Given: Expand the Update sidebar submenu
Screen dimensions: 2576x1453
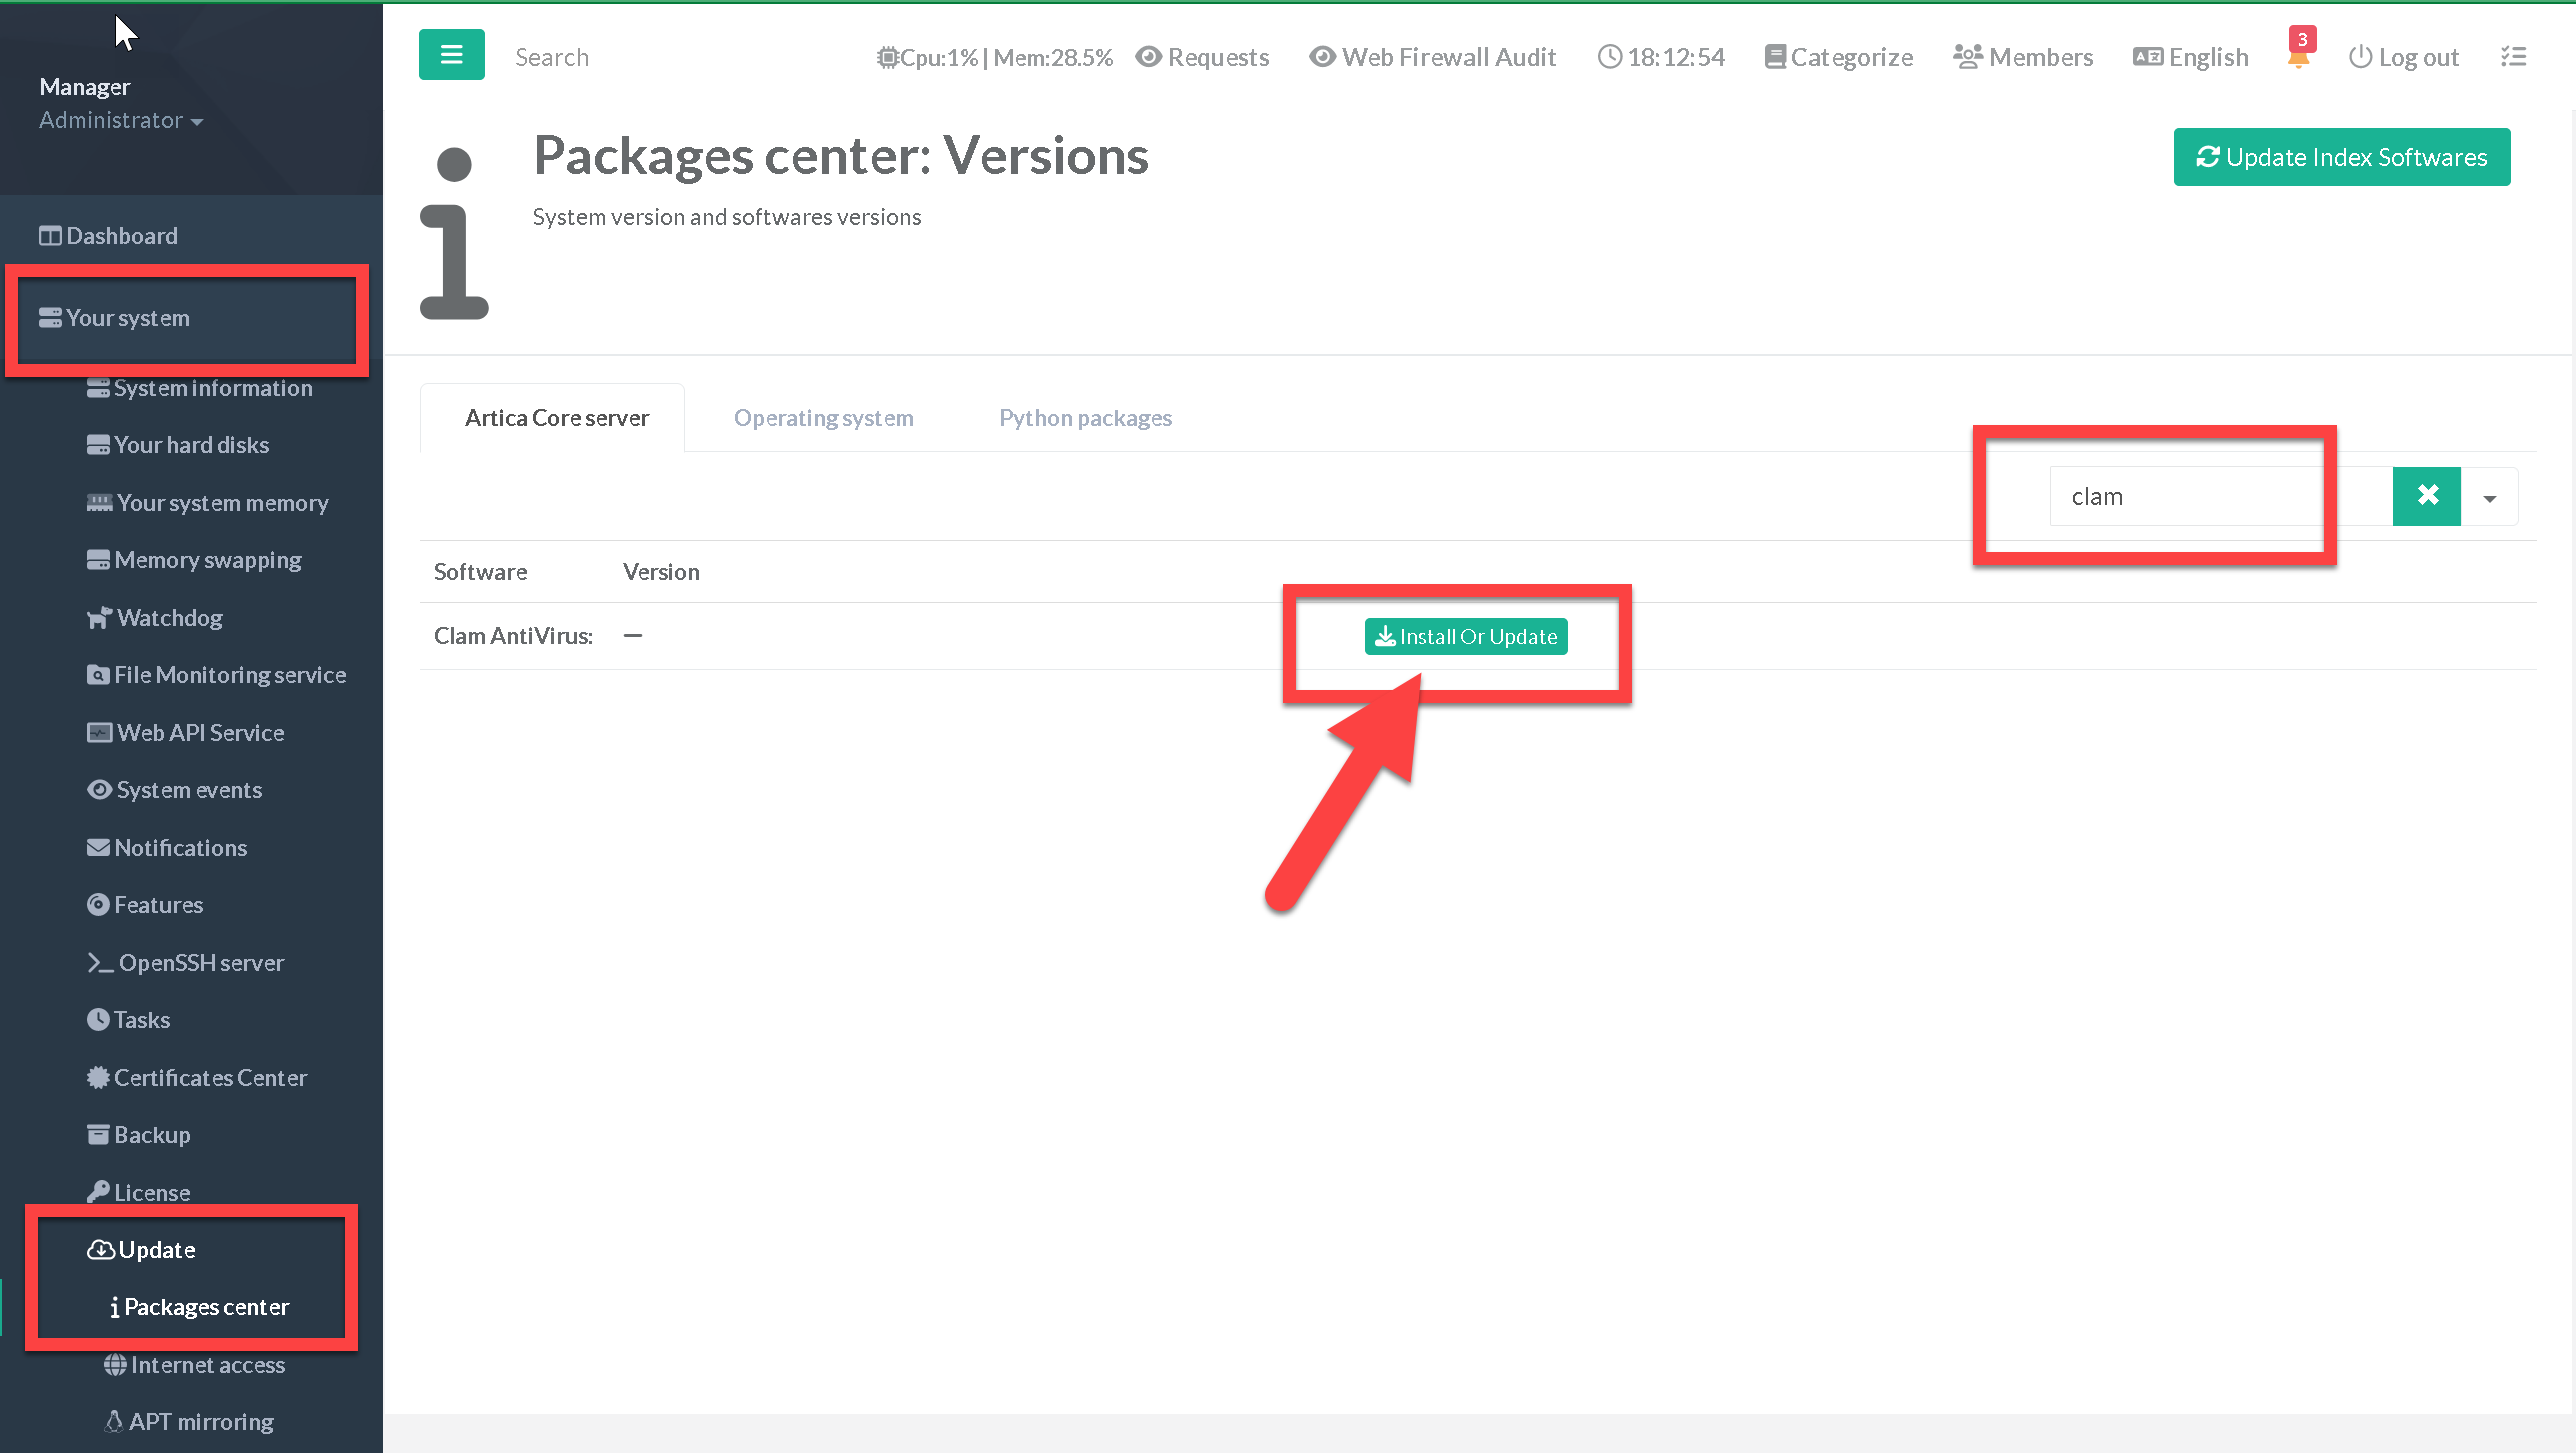Looking at the screenshot, I should 156,1250.
